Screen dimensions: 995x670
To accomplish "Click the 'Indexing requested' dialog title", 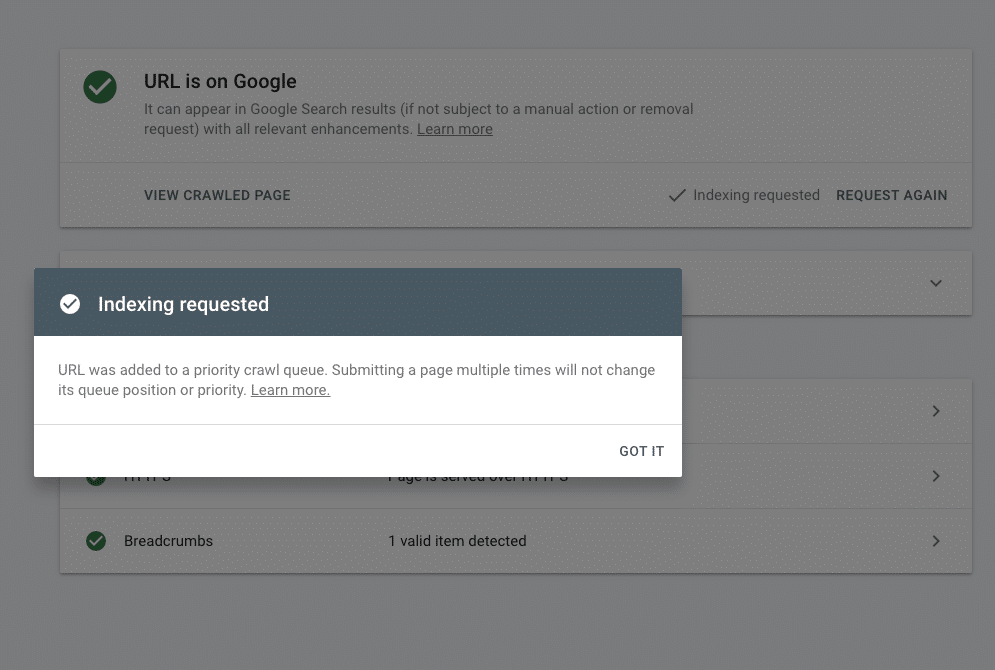I will [x=183, y=304].
